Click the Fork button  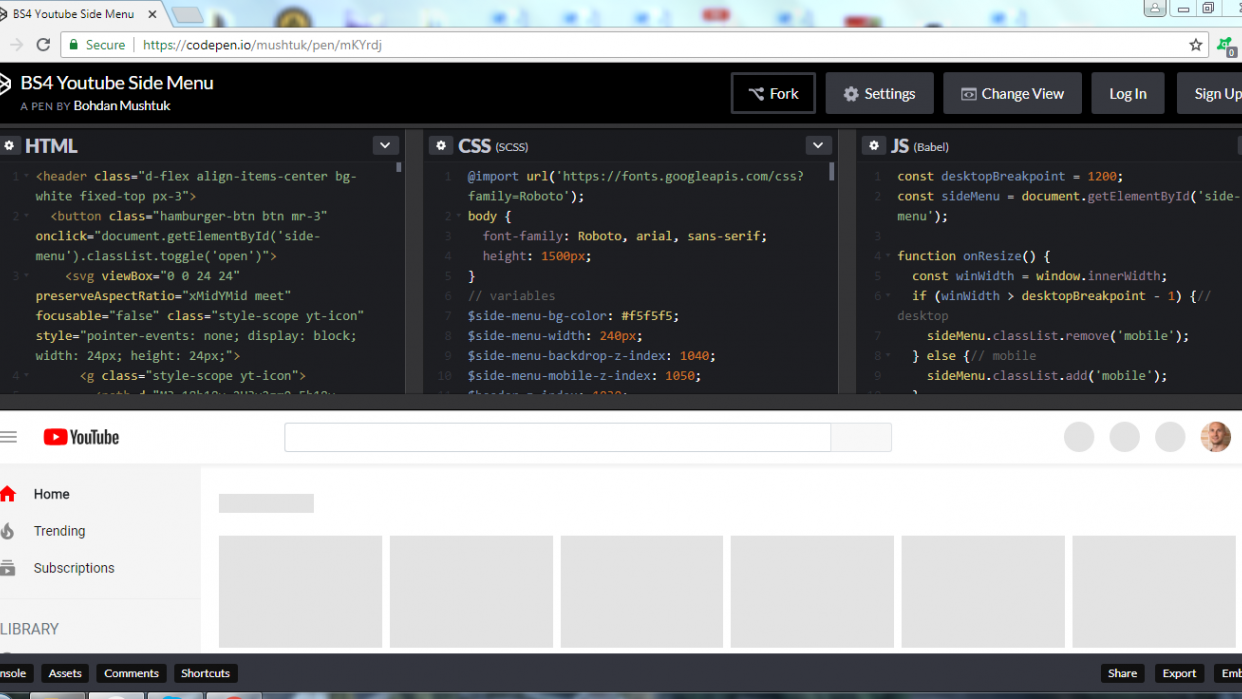(773, 94)
